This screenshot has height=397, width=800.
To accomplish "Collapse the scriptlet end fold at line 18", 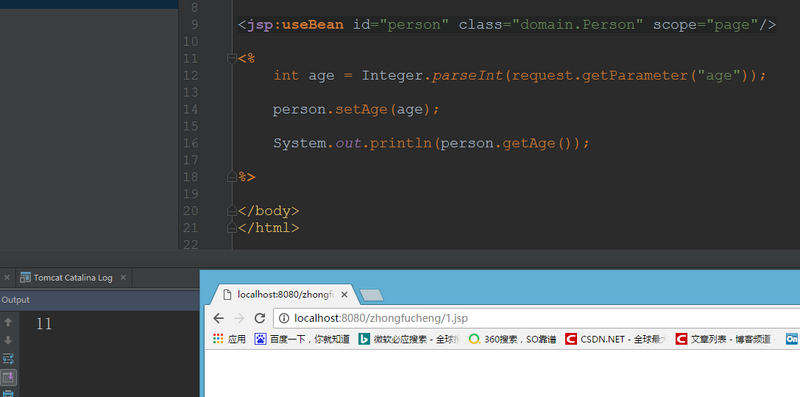I will point(232,177).
